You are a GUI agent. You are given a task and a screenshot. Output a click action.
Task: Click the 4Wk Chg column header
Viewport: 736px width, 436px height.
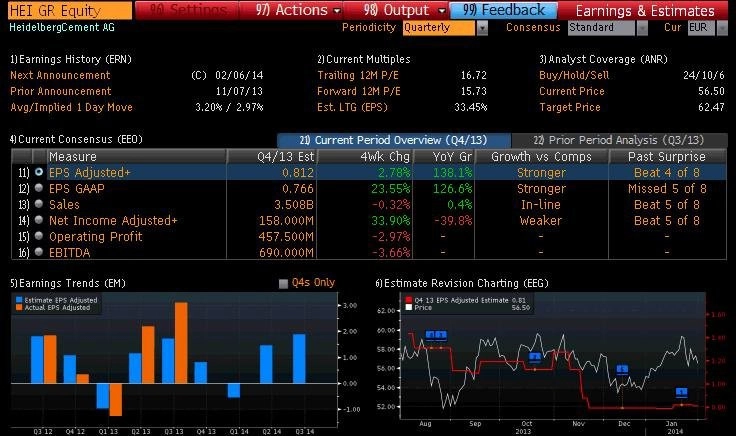tap(364, 156)
